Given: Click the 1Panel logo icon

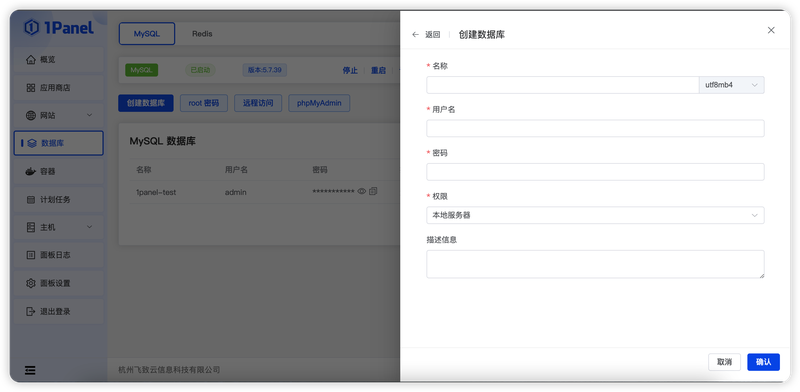Looking at the screenshot, I should [x=32, y=28].
